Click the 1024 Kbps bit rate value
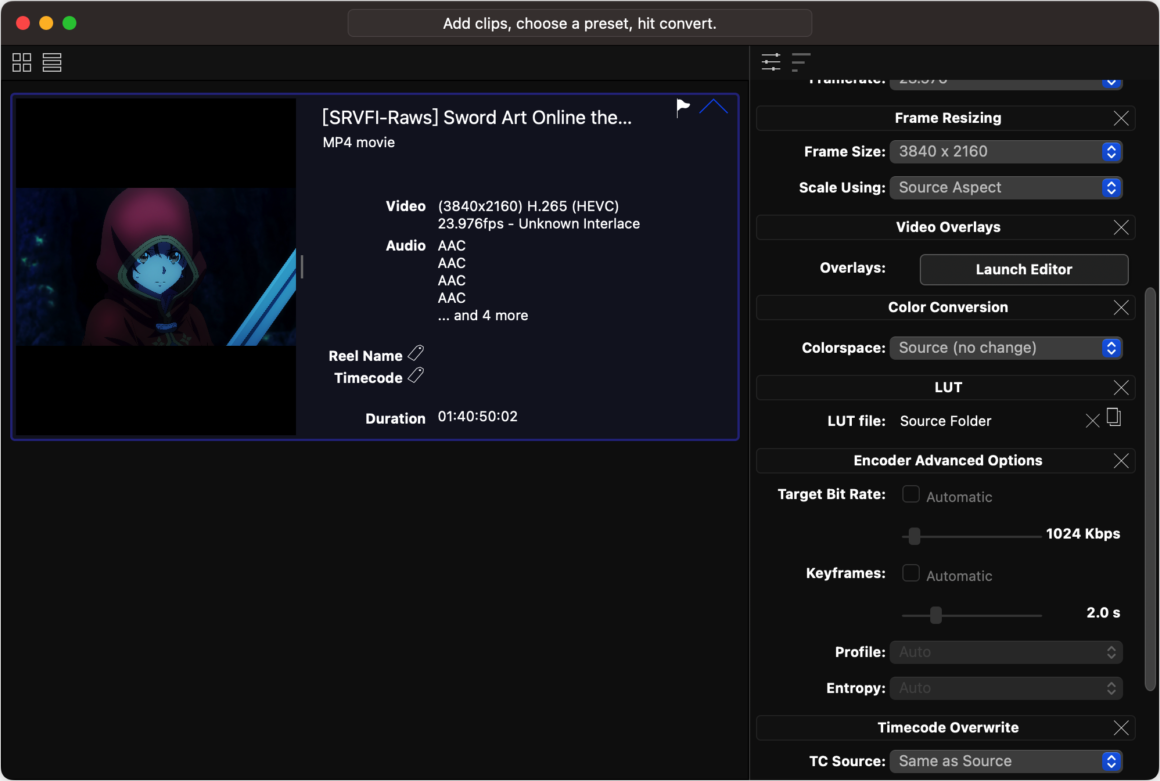The height and width of the screenshot is (781, 1160). [1083, 534]
